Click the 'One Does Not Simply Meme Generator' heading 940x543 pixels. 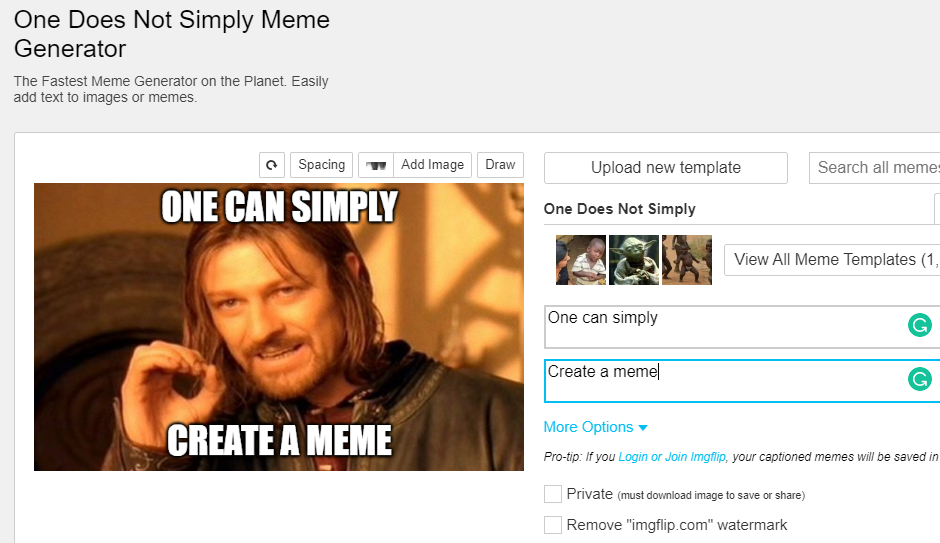pyautogui.click(x=172, y=34)
